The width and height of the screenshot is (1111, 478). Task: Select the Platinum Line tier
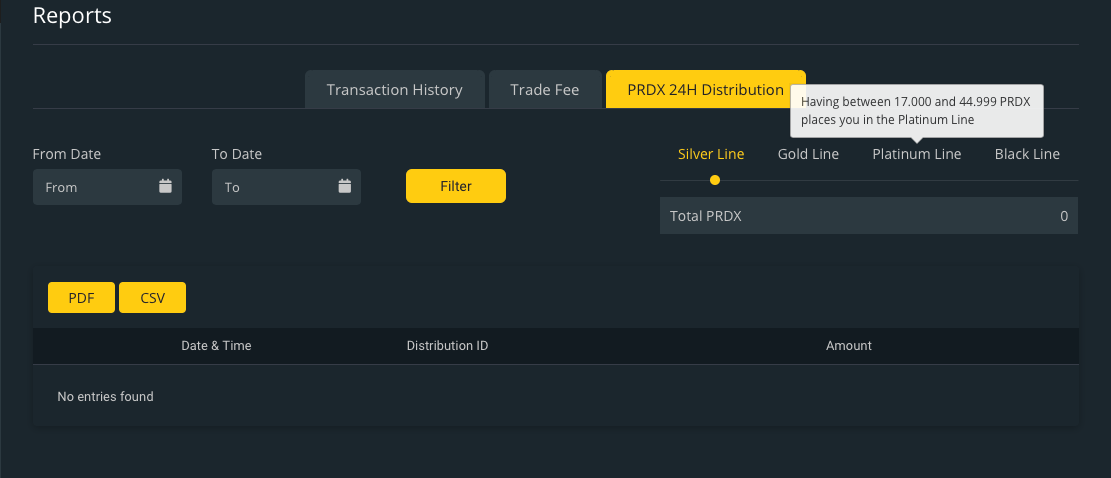tap(917, 154)
